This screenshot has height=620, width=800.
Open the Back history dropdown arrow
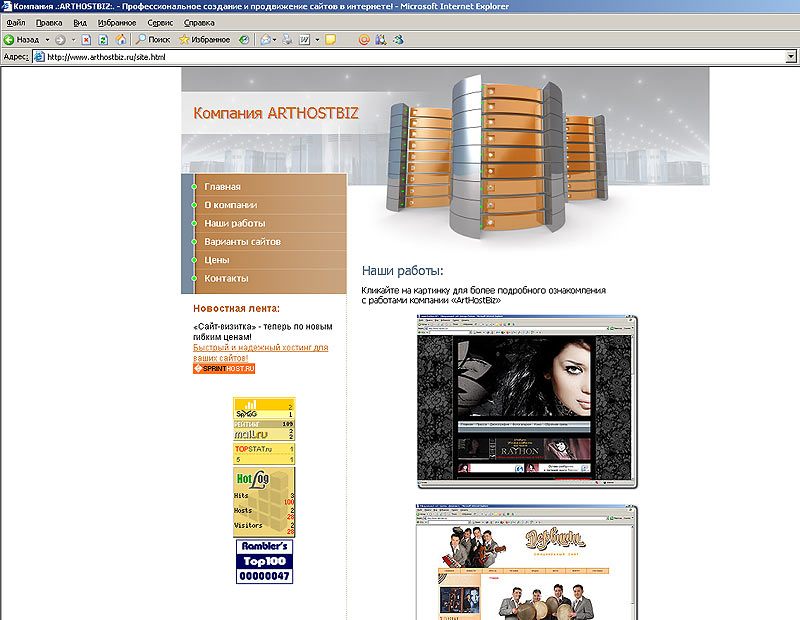coord(47,39)
